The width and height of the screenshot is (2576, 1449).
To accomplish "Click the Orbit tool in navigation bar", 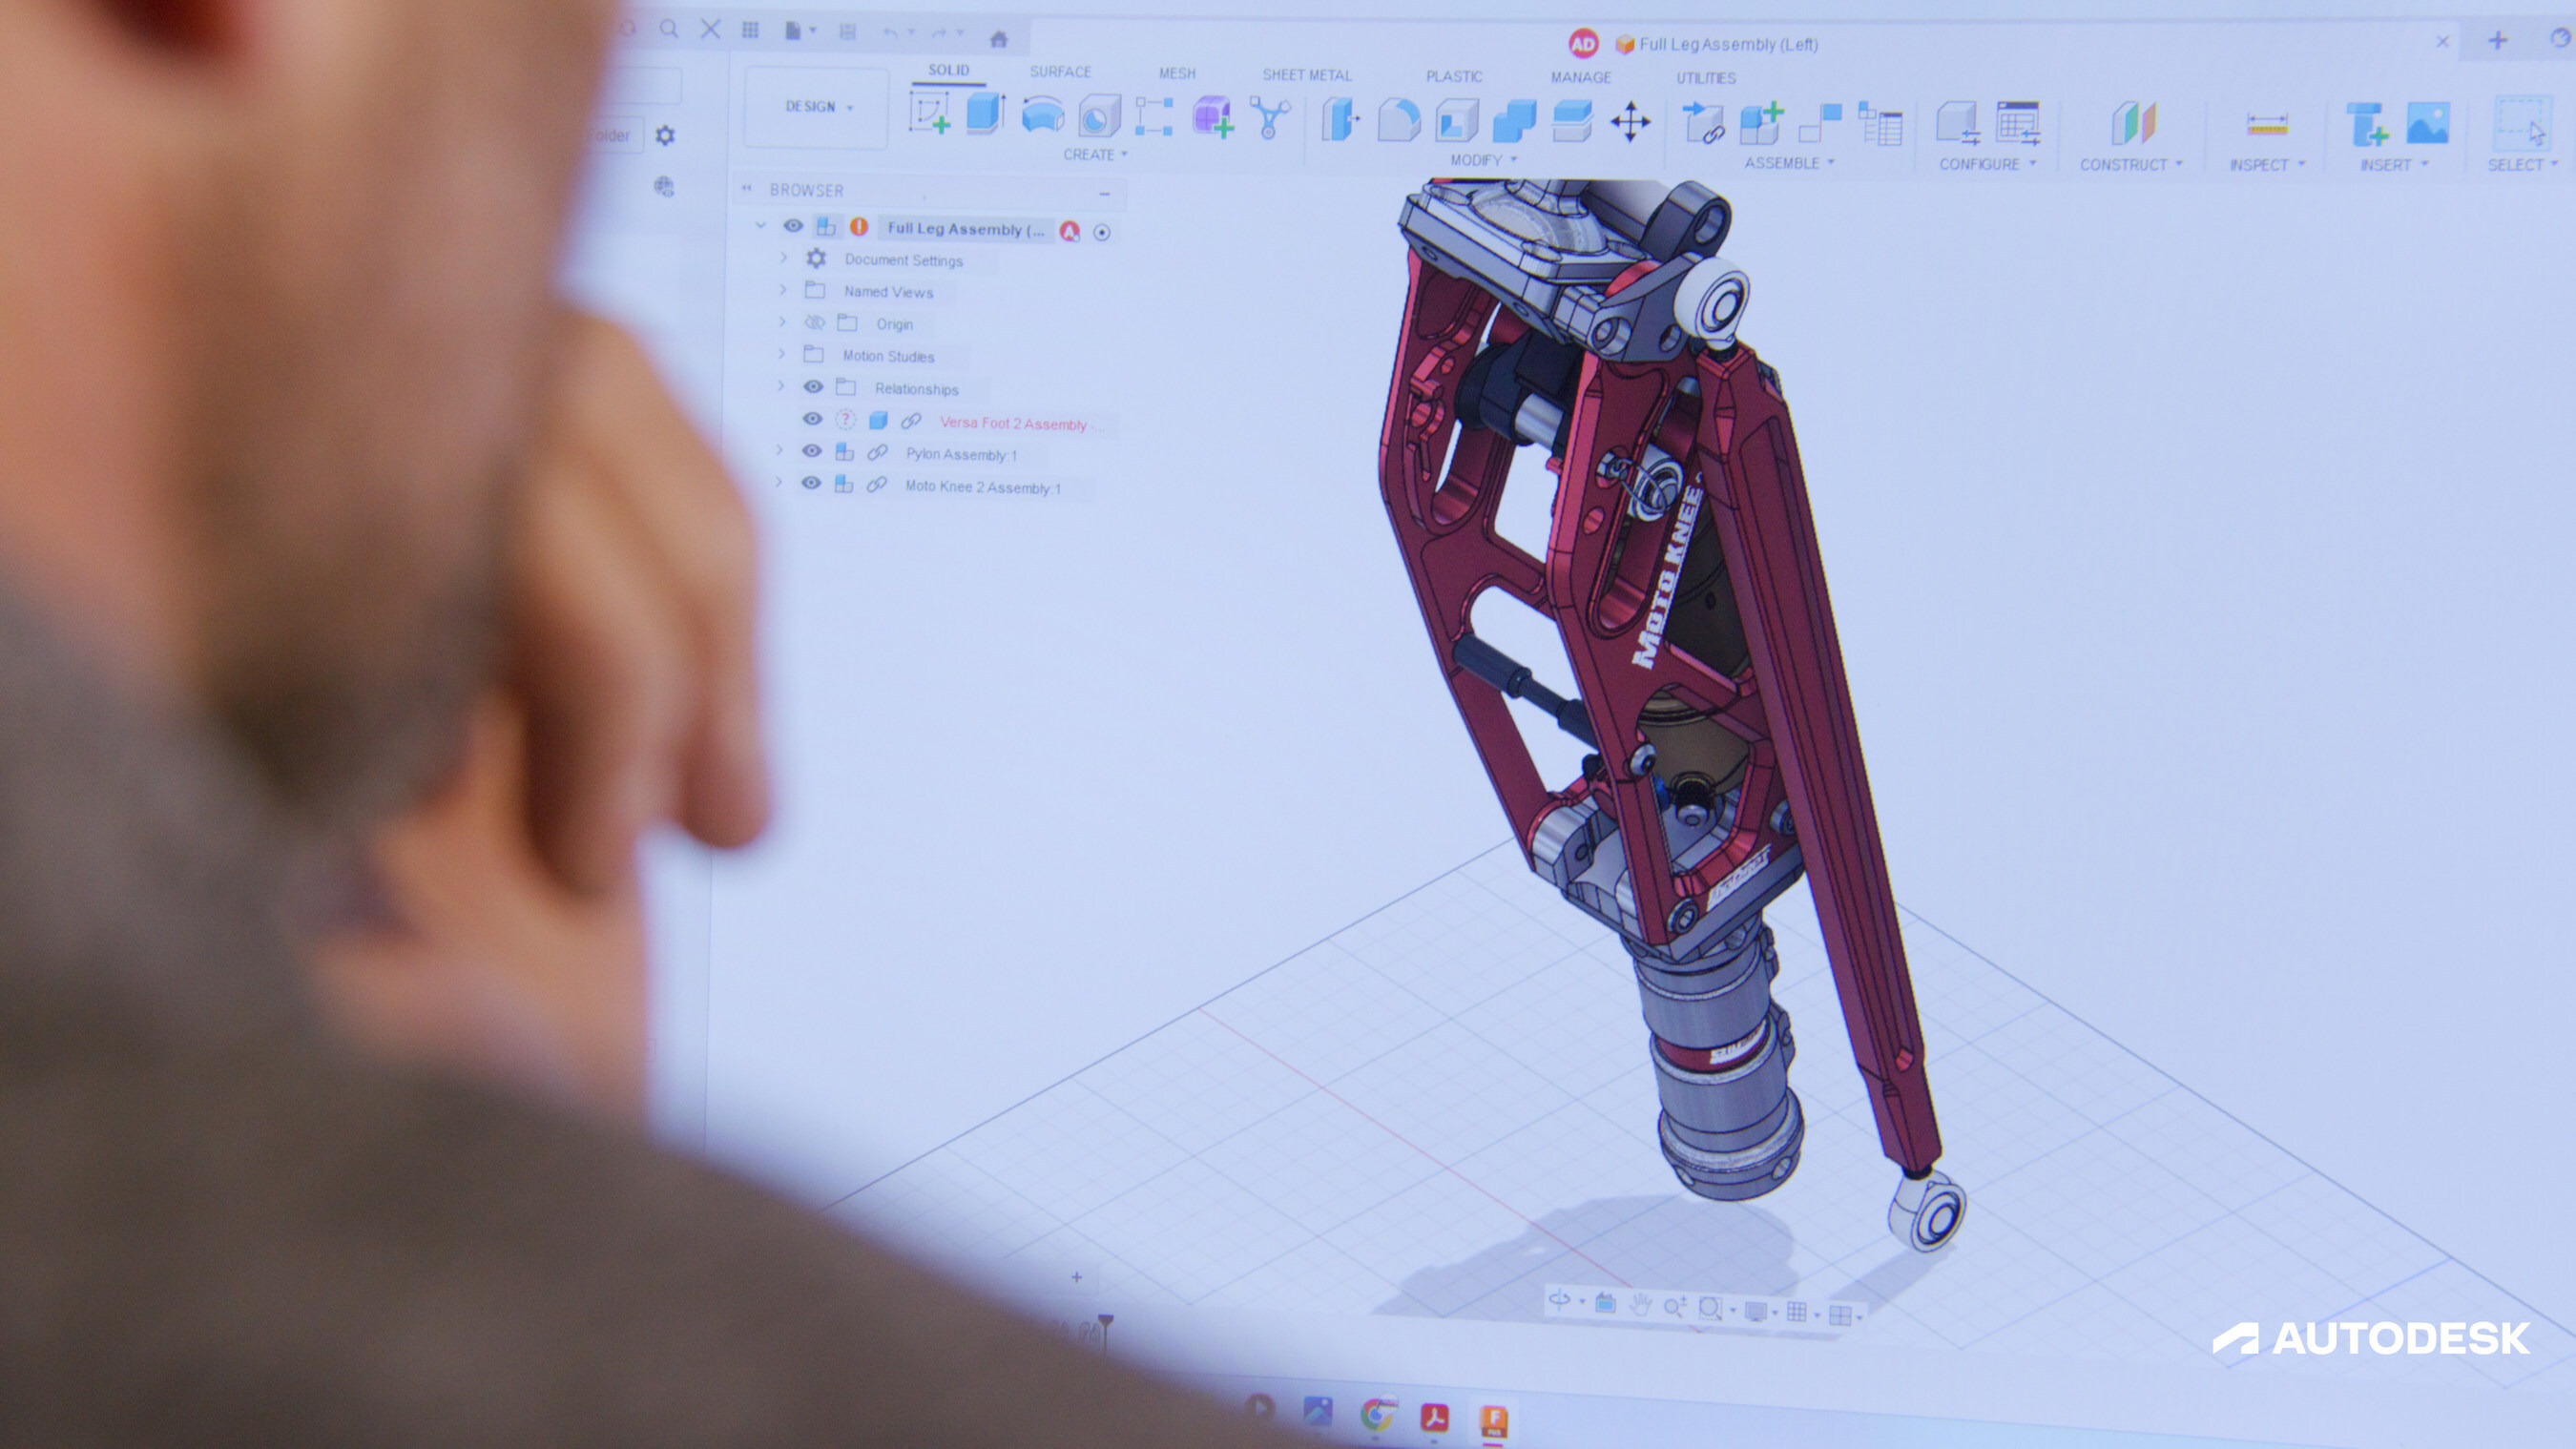I will tap(1559, 1301).
